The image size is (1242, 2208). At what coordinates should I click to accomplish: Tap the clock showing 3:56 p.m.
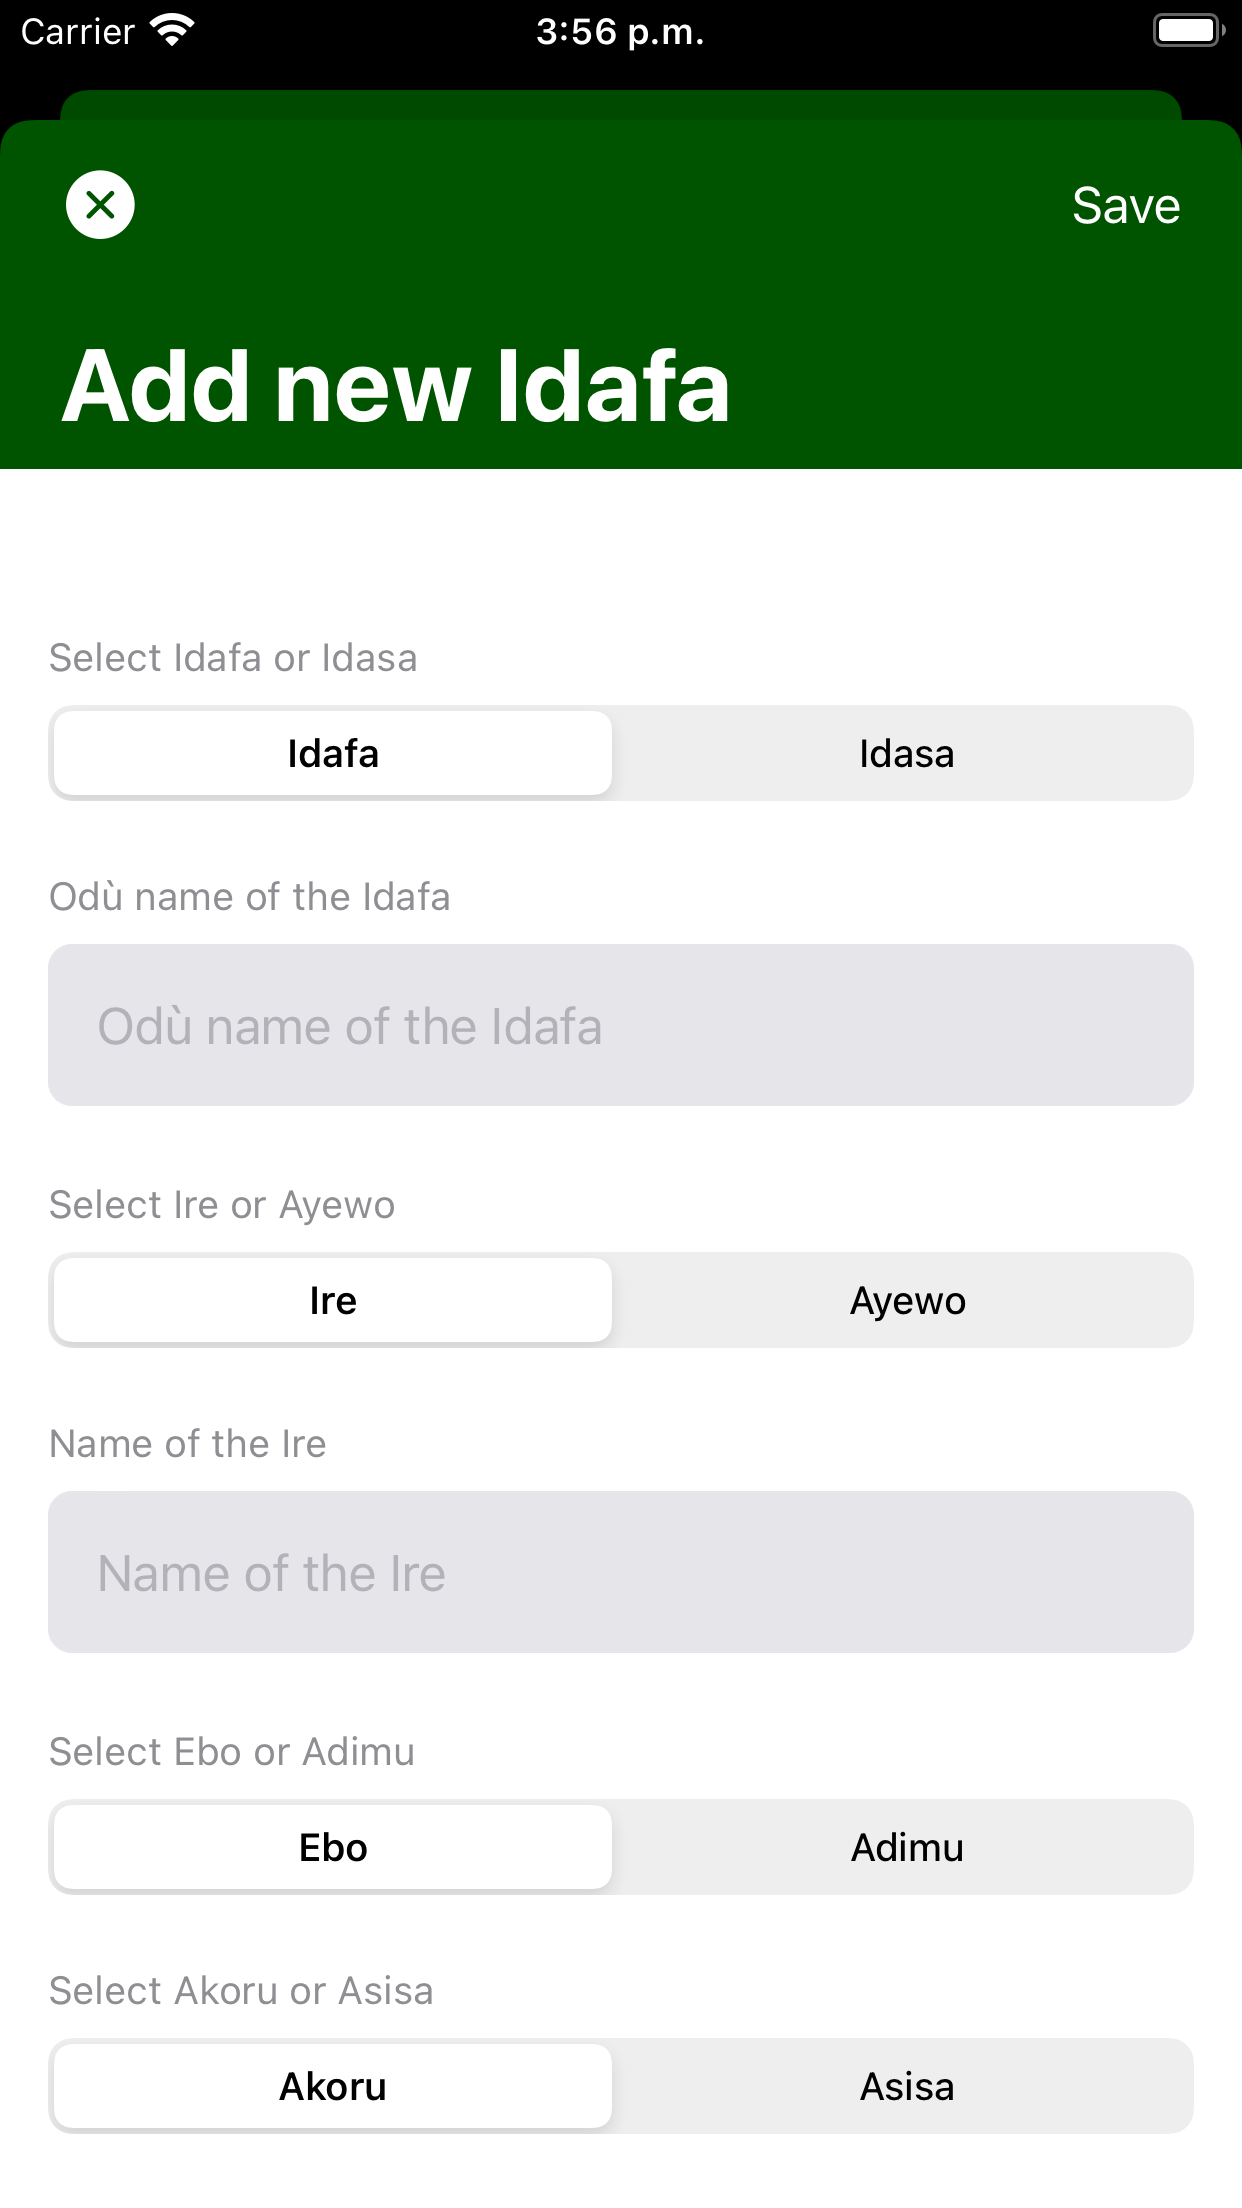[620, 31]
